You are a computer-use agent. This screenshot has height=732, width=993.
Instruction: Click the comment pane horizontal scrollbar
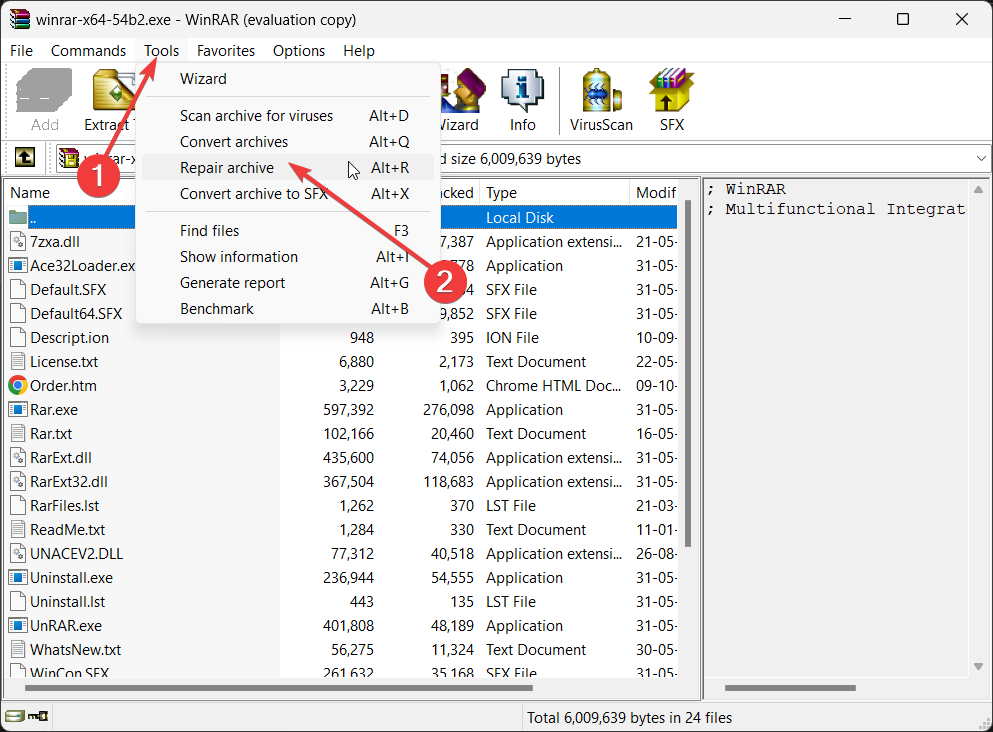click(x=790, y=688)
